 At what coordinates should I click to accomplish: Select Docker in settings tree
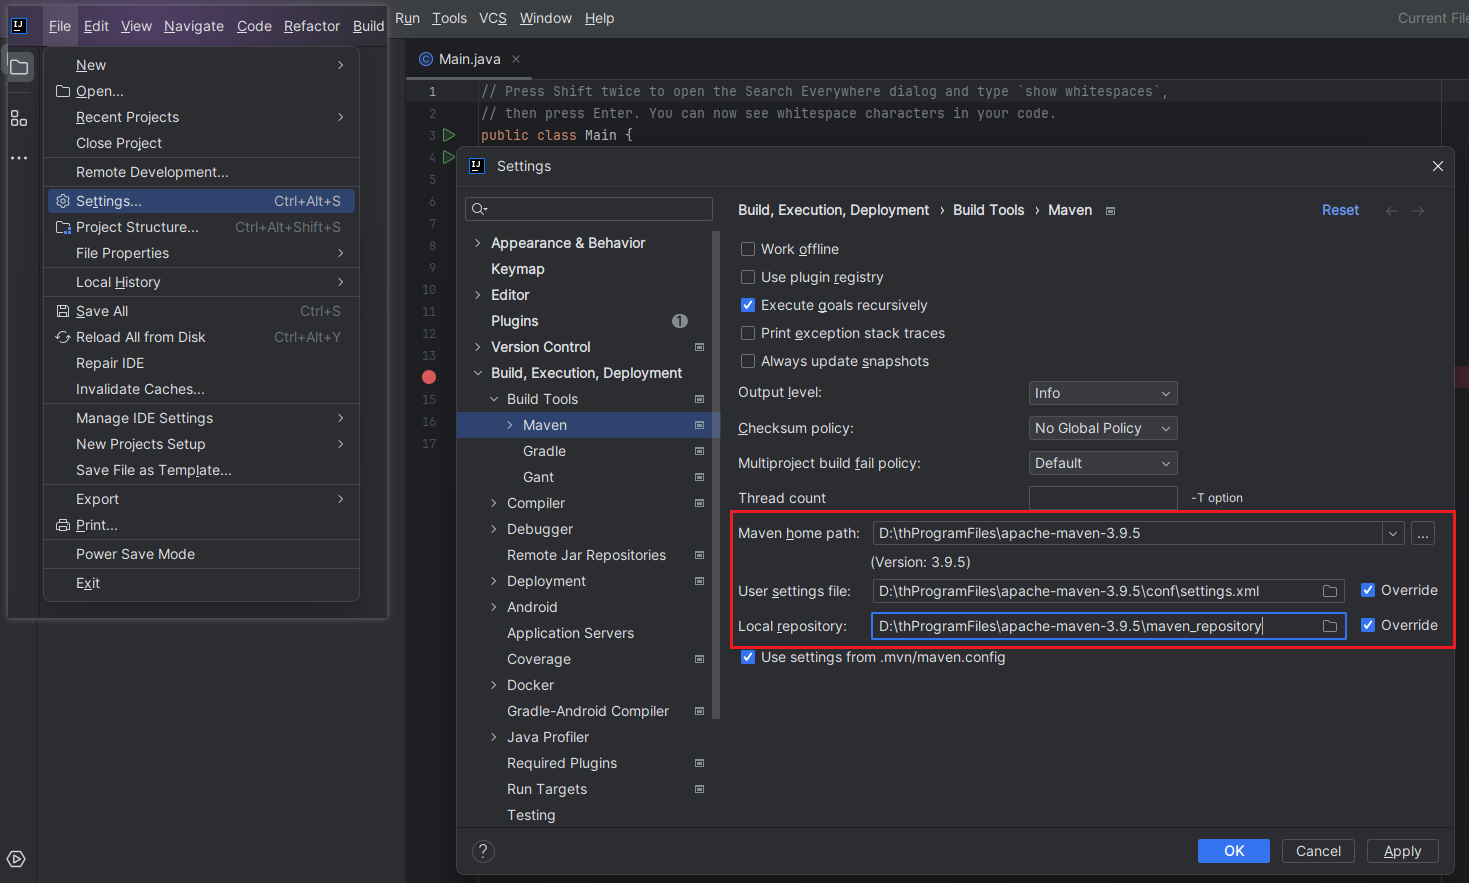[530, 685]
